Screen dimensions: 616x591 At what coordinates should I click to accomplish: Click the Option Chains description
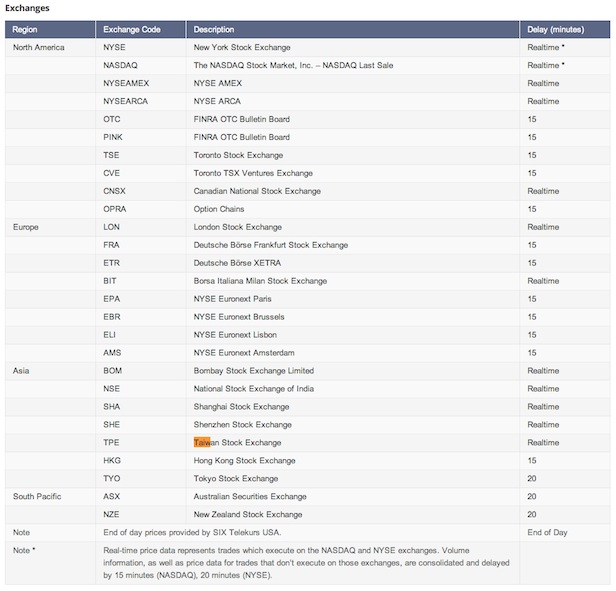tap(219, 209)
